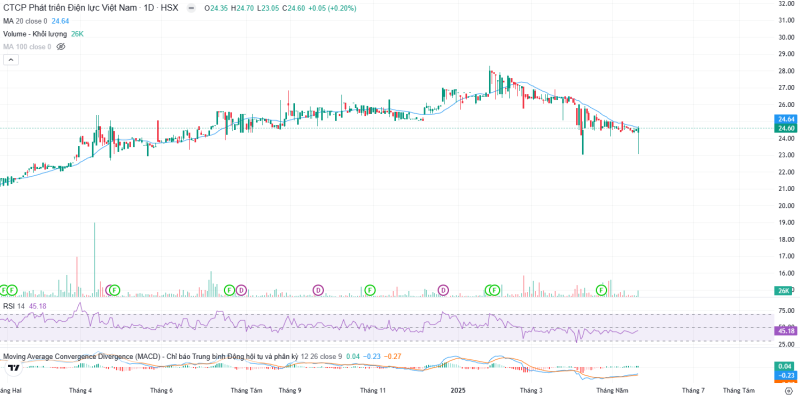Click the green 0.04 MACD histogram label
Viewport: 800px width, 398px height.
(784, 366)
